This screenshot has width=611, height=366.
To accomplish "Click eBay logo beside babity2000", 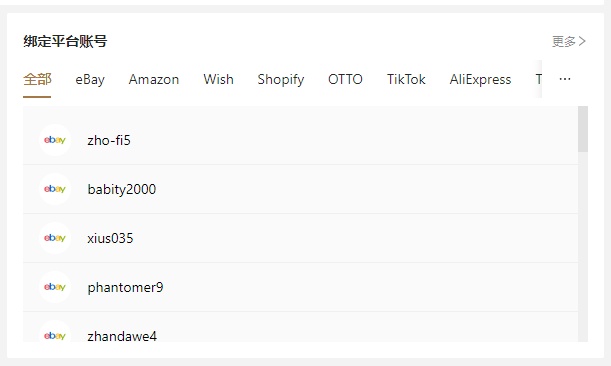I will [55, 189].
